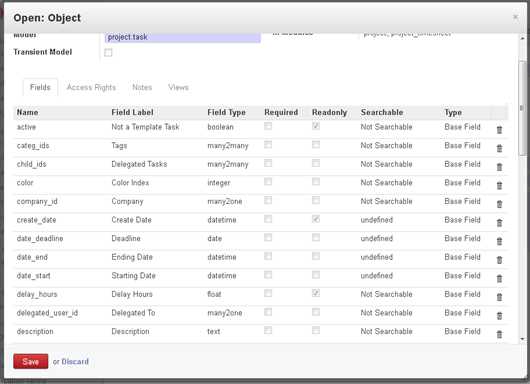Toggle Readonly checkbox for delay_hours
The height and width of the screenshot is (384, 530).
pos(316,293)
